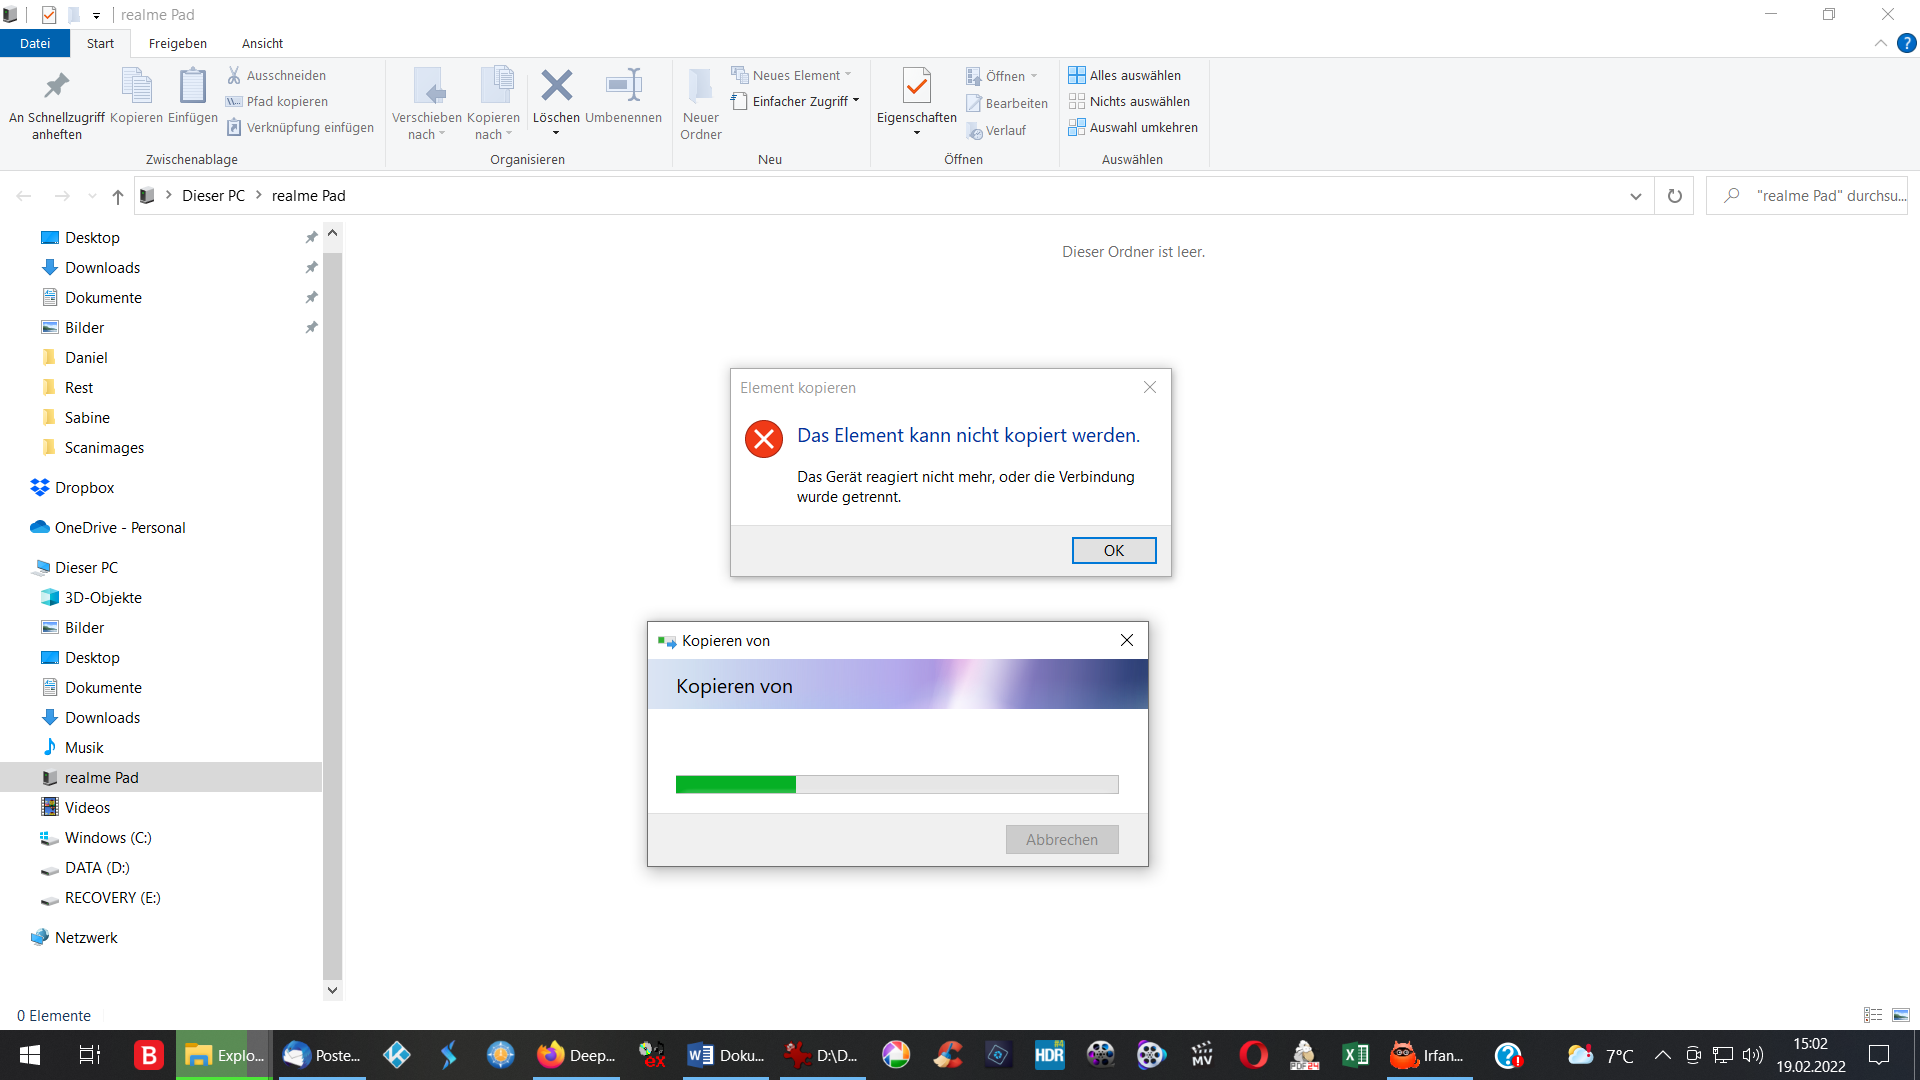Viewport: 1920px width, 1080px height.
Task: Open the Datei menu tab
Action: [x=35, y=43]
